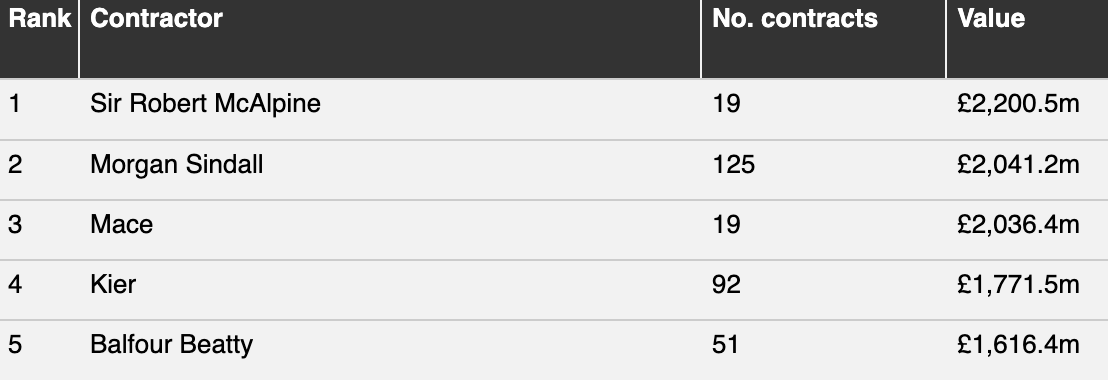Click the 92 contracts cell for Kier
The image size is (1108, 380).
(726, 285)
